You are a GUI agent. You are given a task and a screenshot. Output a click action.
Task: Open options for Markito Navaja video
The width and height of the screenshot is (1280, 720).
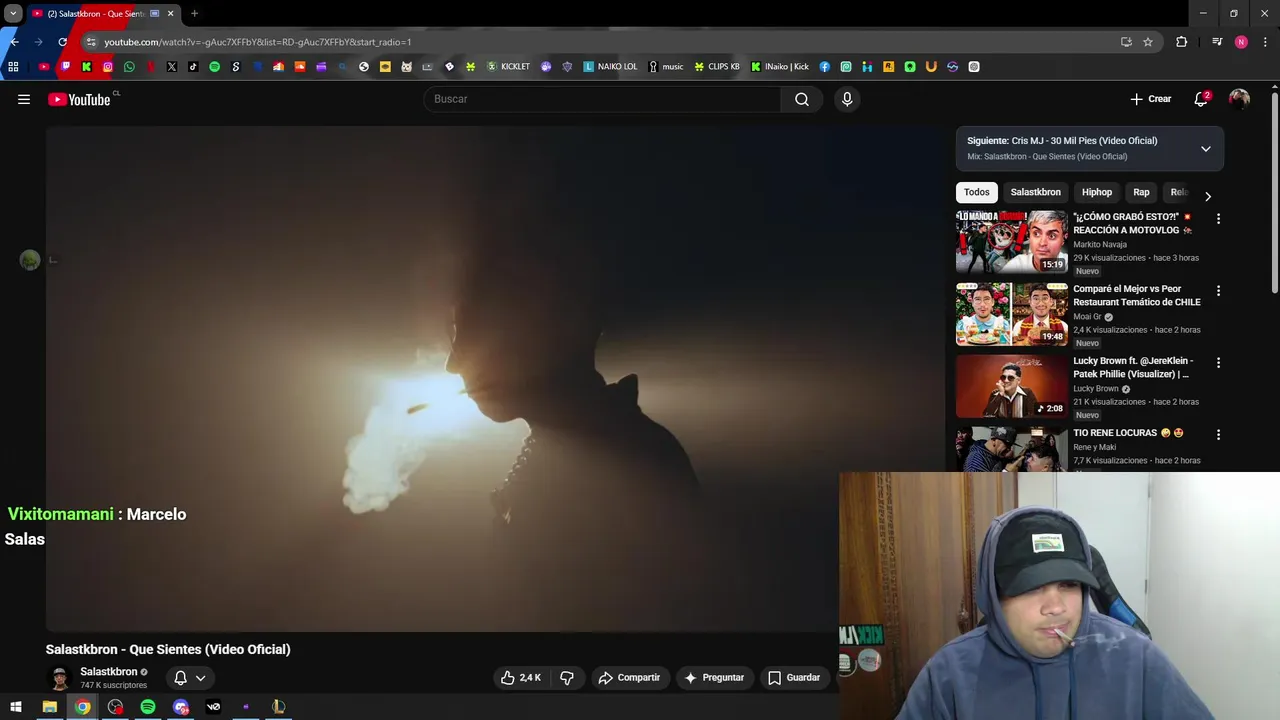click(x=1218, y=219)
